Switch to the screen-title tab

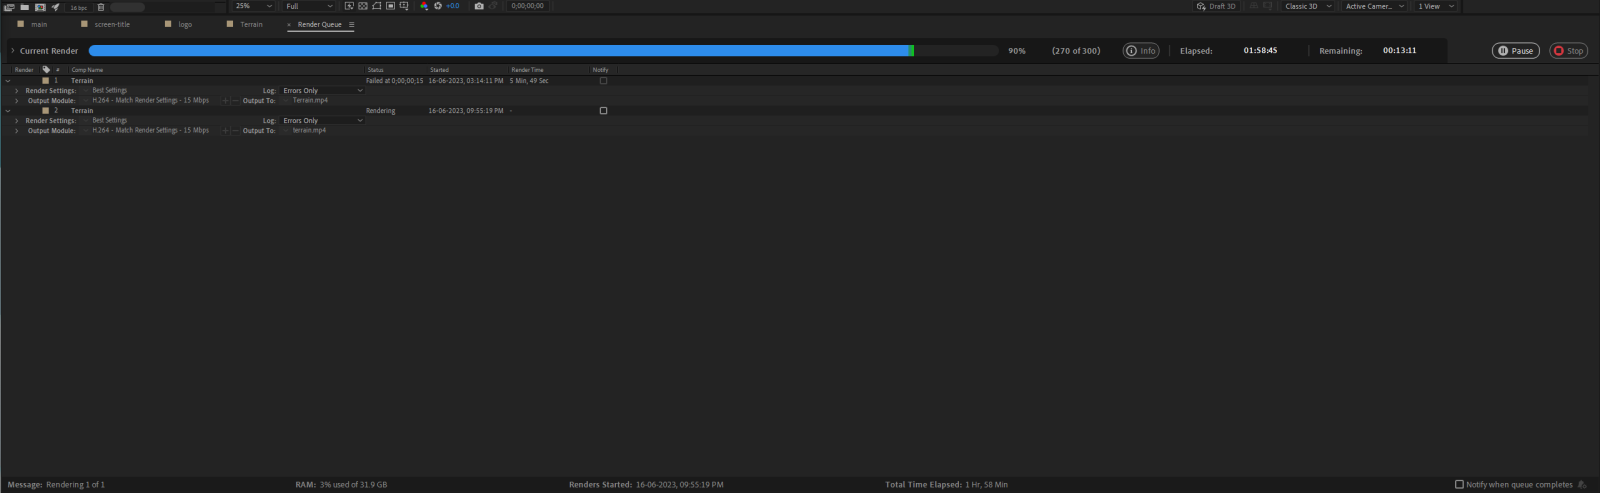tap(111, 25)
